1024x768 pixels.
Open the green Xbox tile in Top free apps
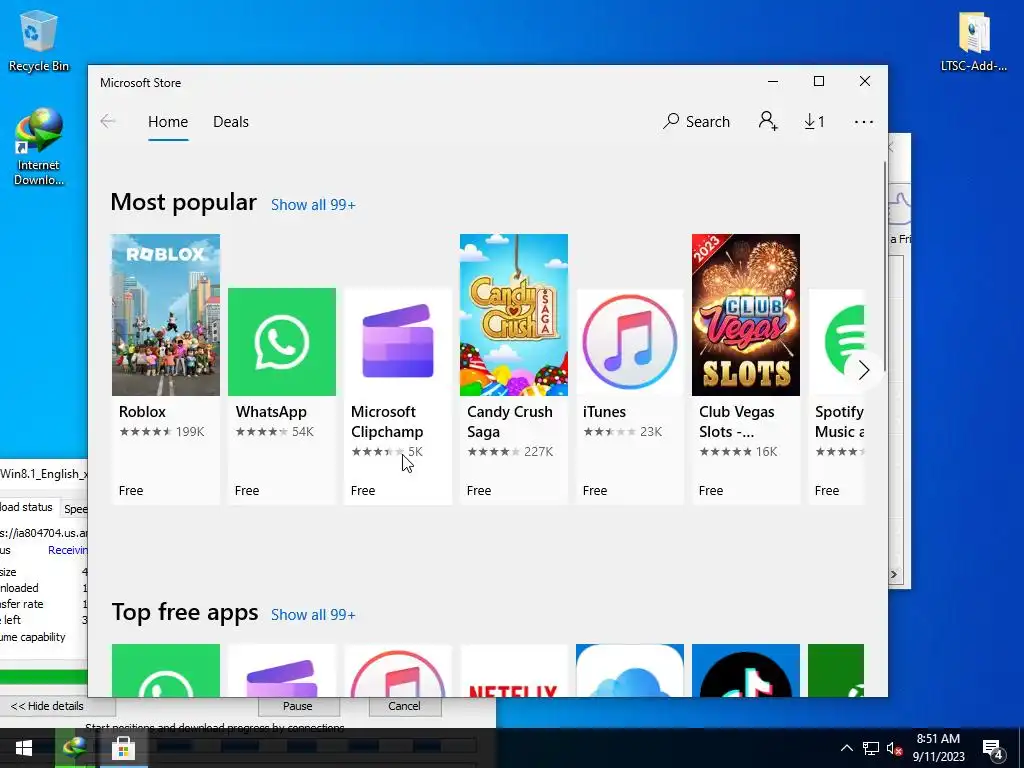click(x=836, y=671)
